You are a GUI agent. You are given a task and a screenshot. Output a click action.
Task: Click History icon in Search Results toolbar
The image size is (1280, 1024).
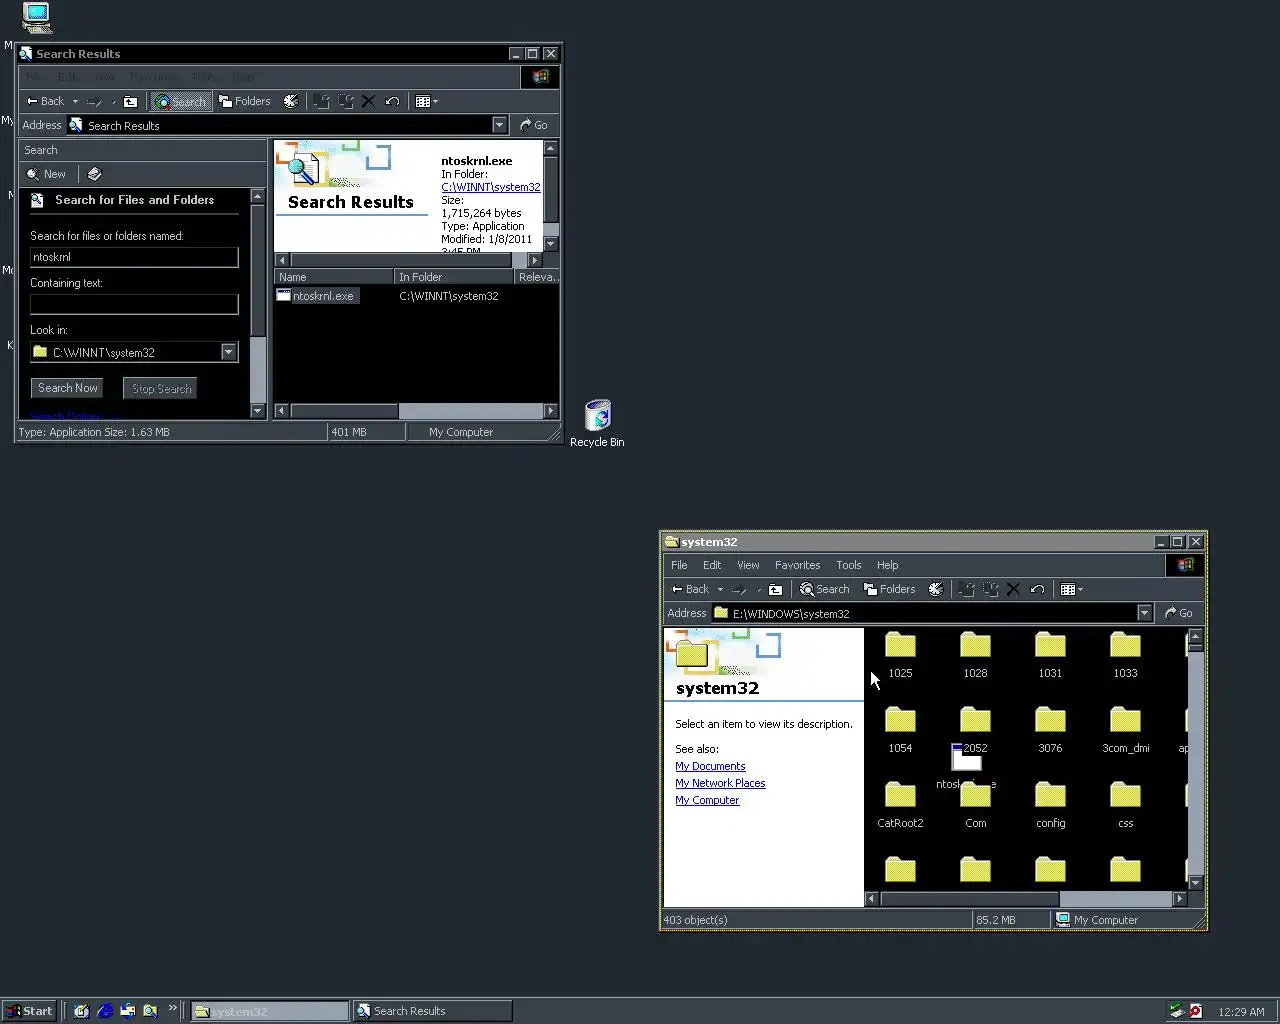pyautogui.click(x=291, y=101)
